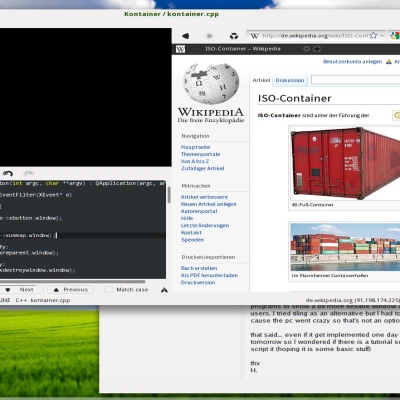This screenshot has height=400, width=400.
Task: Switch to the Artikel tab
Action: click(261, 80)
